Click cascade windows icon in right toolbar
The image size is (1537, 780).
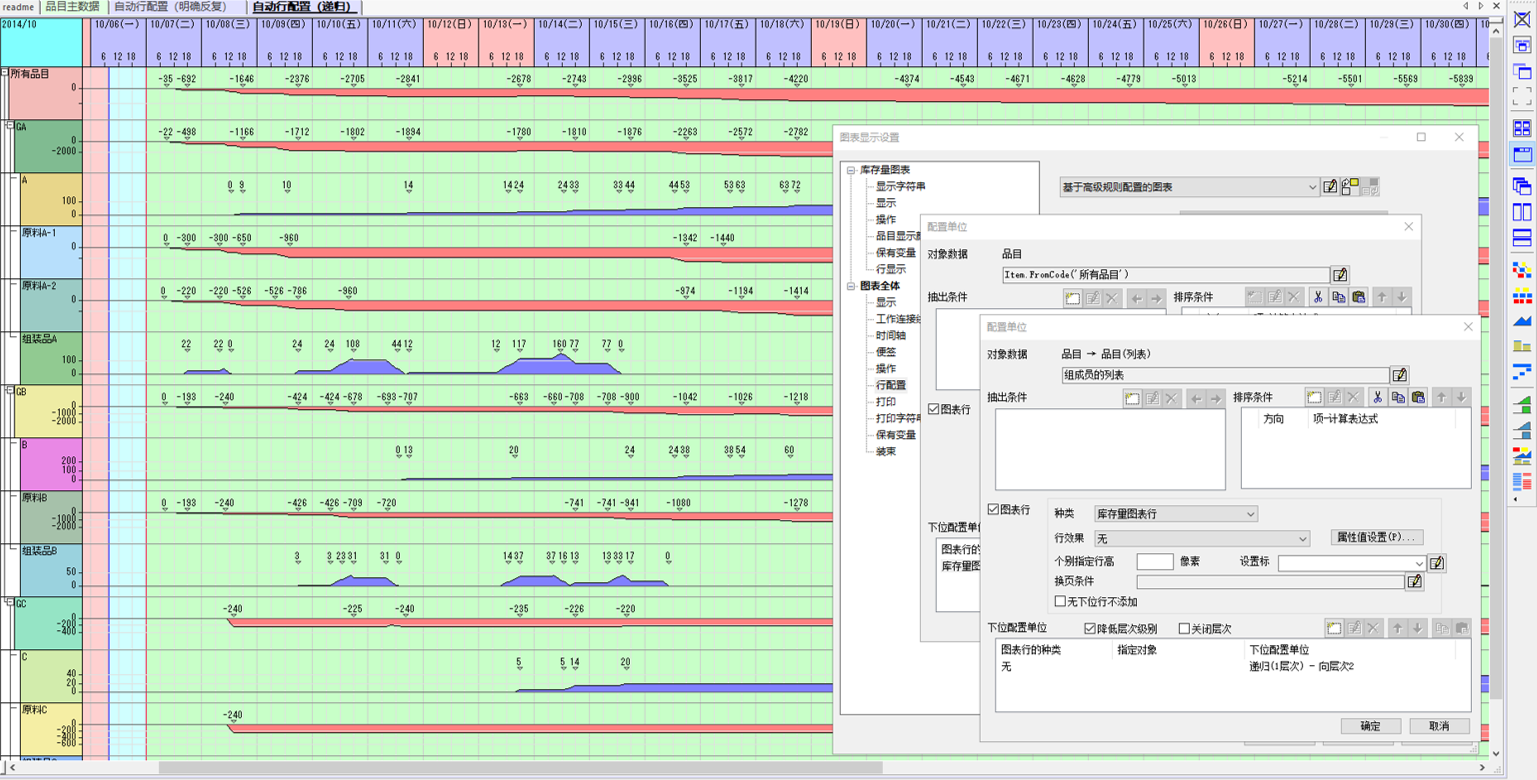tap(1521, 185)
